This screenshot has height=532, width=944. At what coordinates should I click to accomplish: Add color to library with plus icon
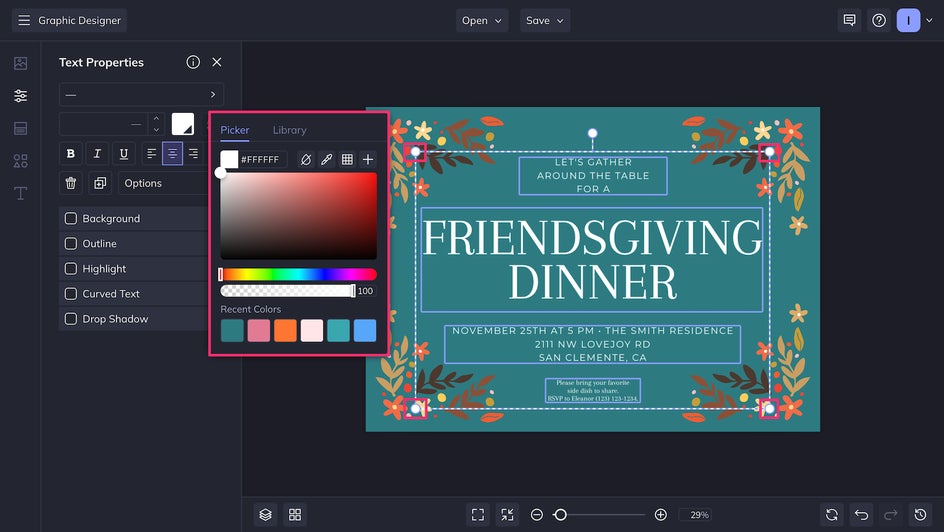tap(368, 159)
